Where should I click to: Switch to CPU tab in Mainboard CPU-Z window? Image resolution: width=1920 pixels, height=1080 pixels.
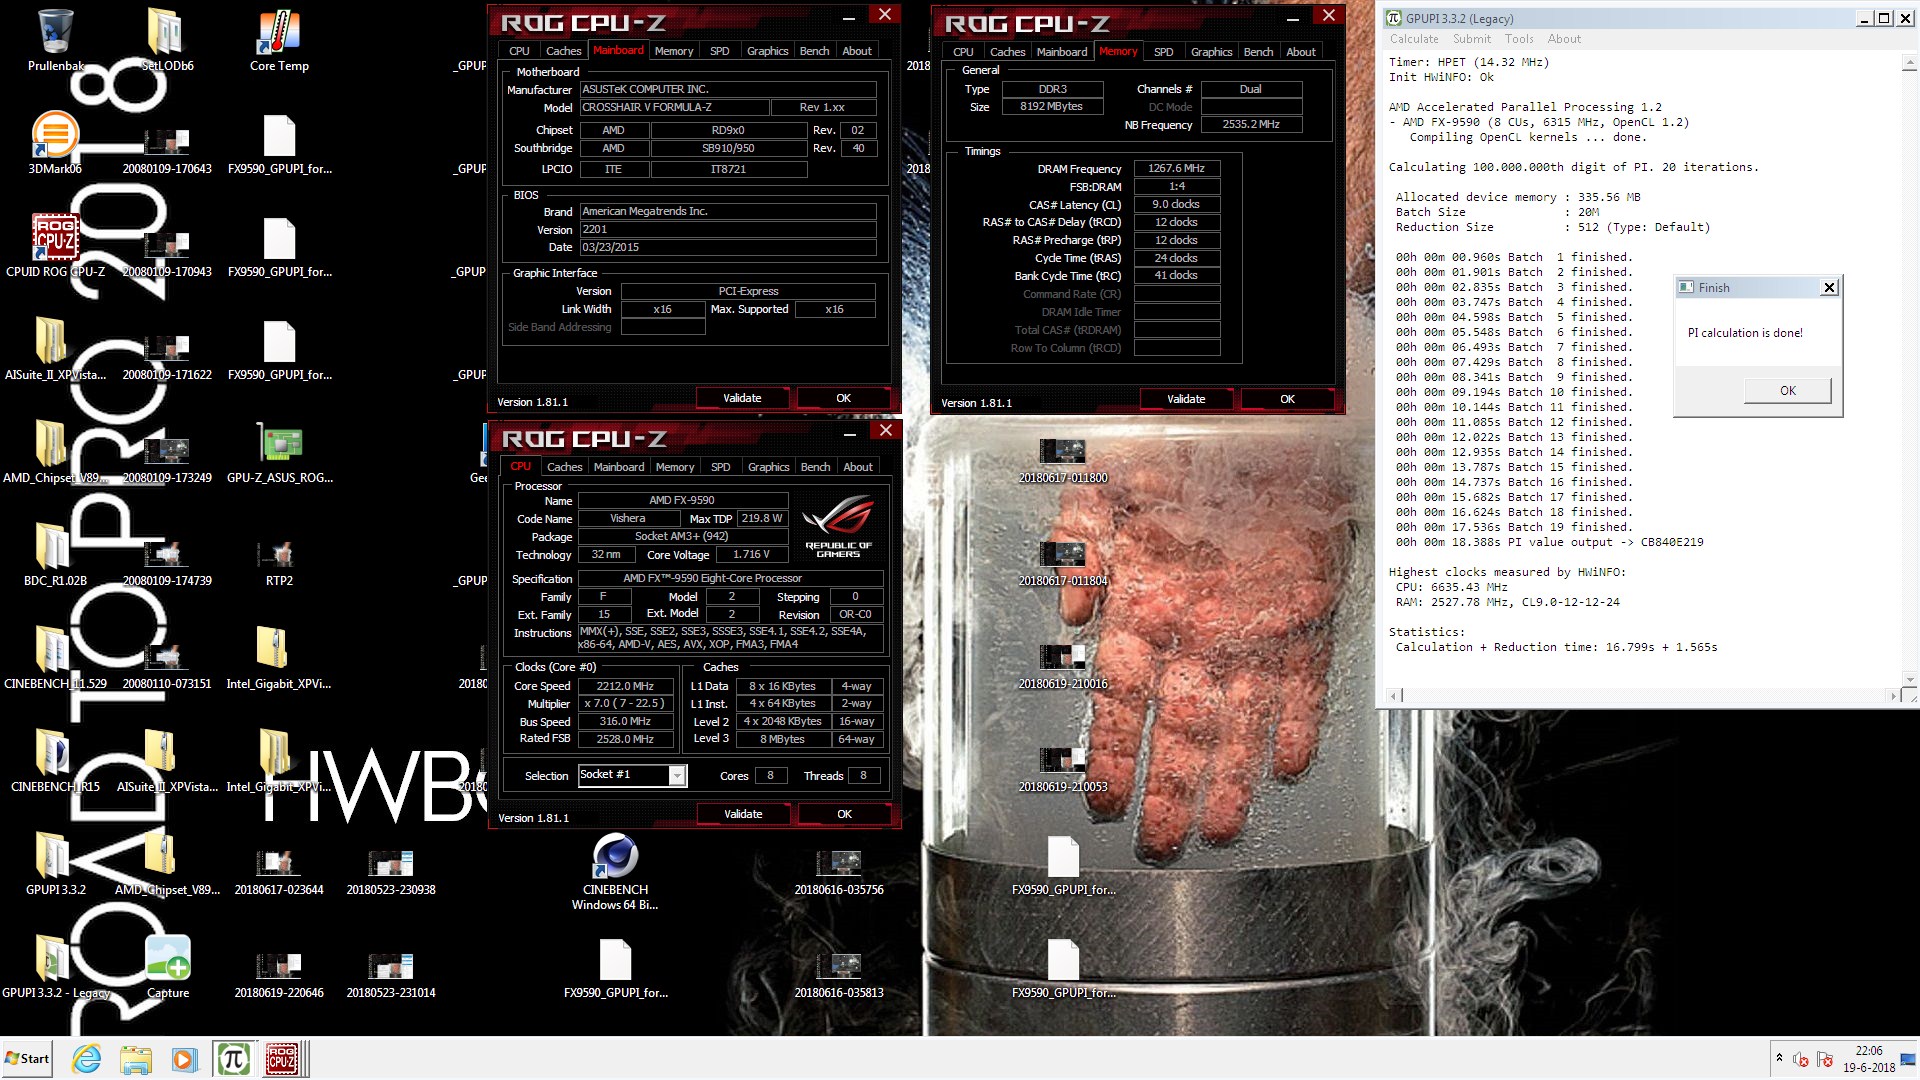click(x=519, y=51)
